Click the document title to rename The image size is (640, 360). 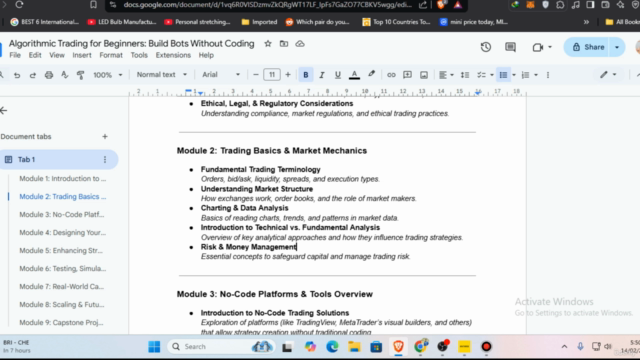[x=131, y=43]
